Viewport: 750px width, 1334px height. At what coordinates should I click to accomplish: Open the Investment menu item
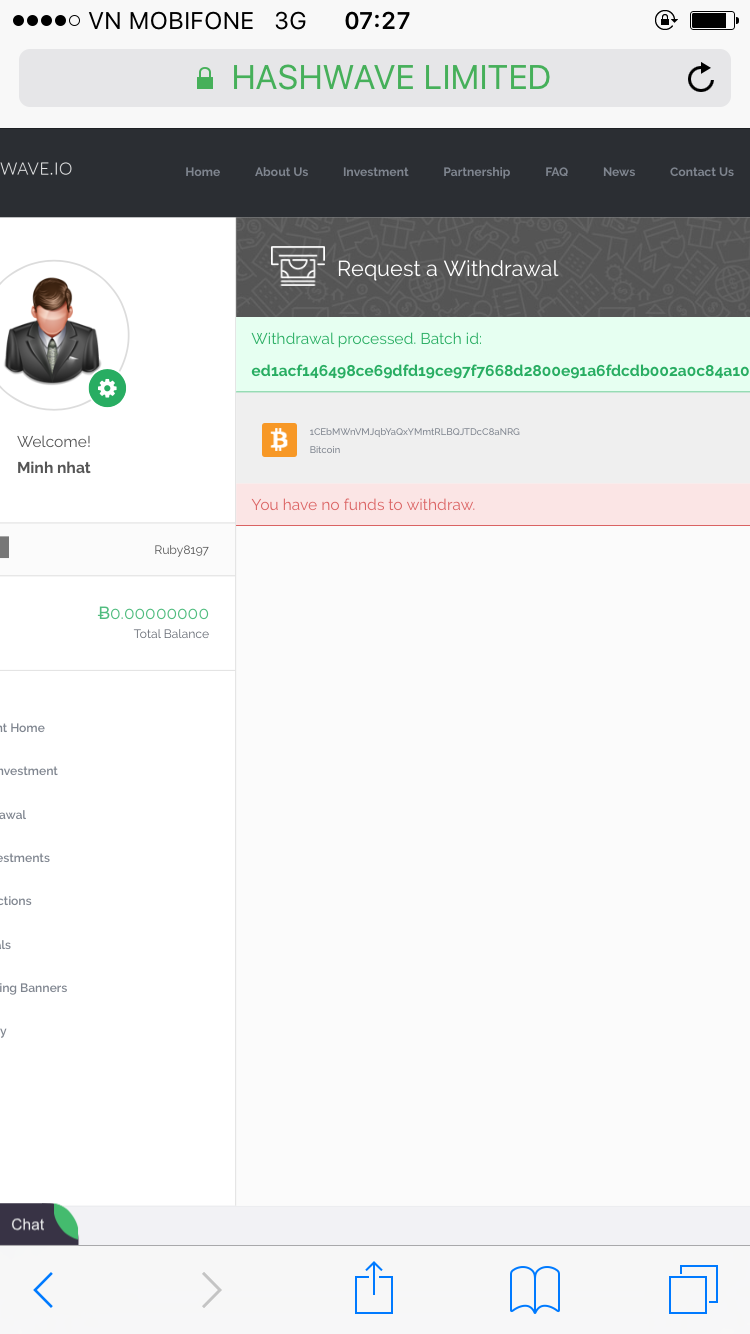pyautogui.click(x=375, y=172)
